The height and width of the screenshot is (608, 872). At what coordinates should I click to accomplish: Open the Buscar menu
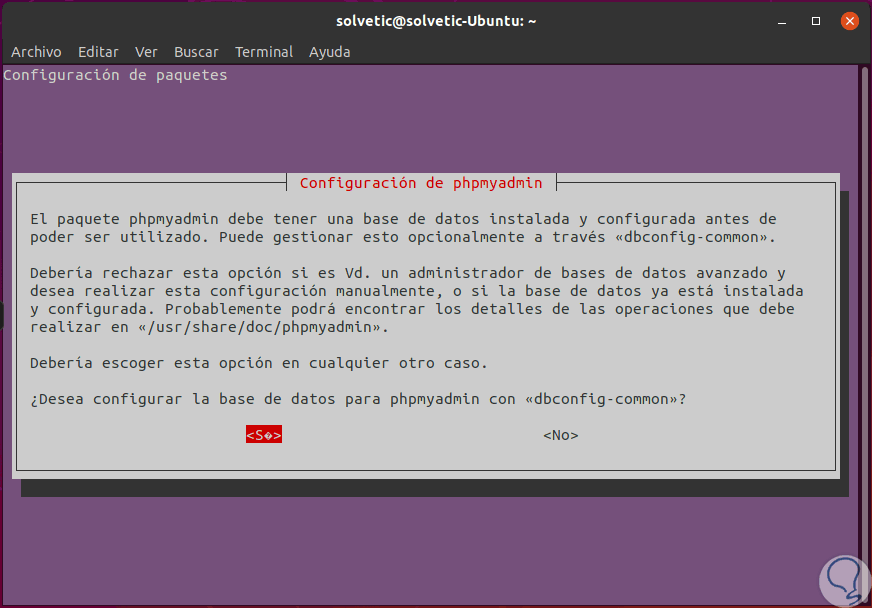(x=196, y=52)
